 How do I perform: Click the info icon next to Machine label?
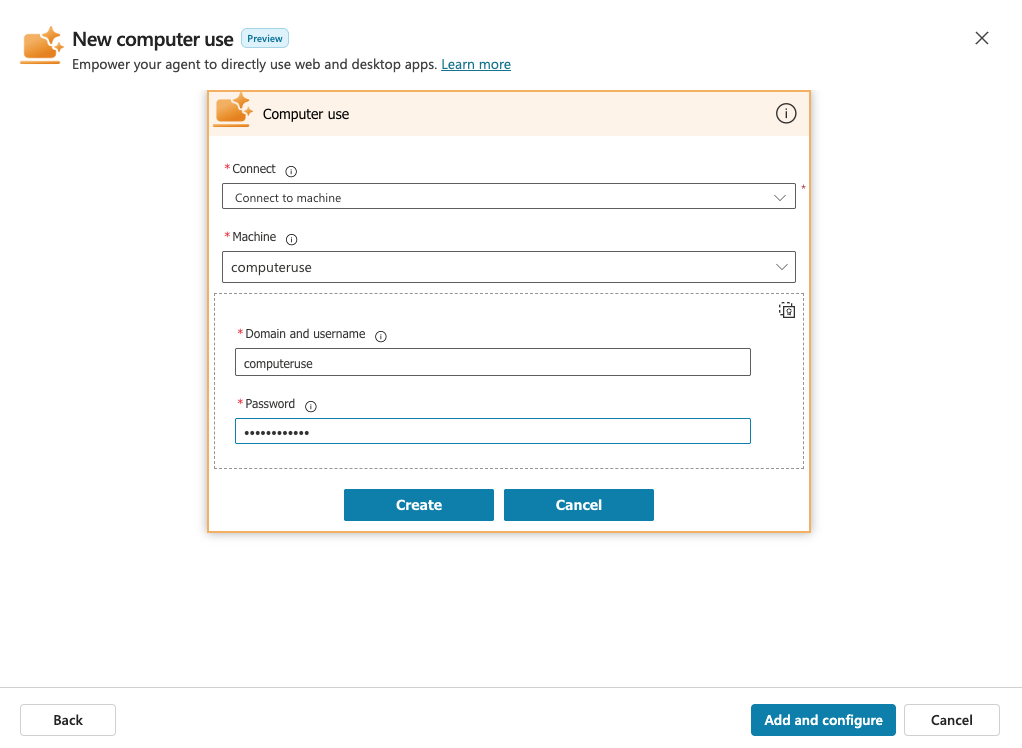pos(292,240)
